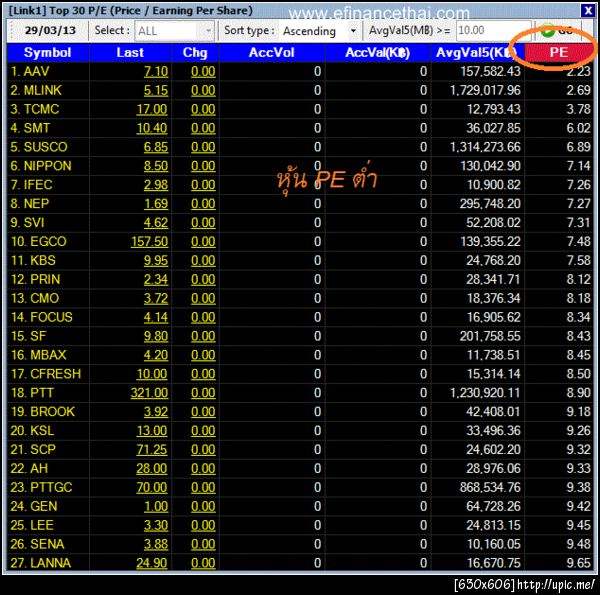Select the AH symbol
Viewport: 600px width, 595px height.
click(x=39, y=468)
